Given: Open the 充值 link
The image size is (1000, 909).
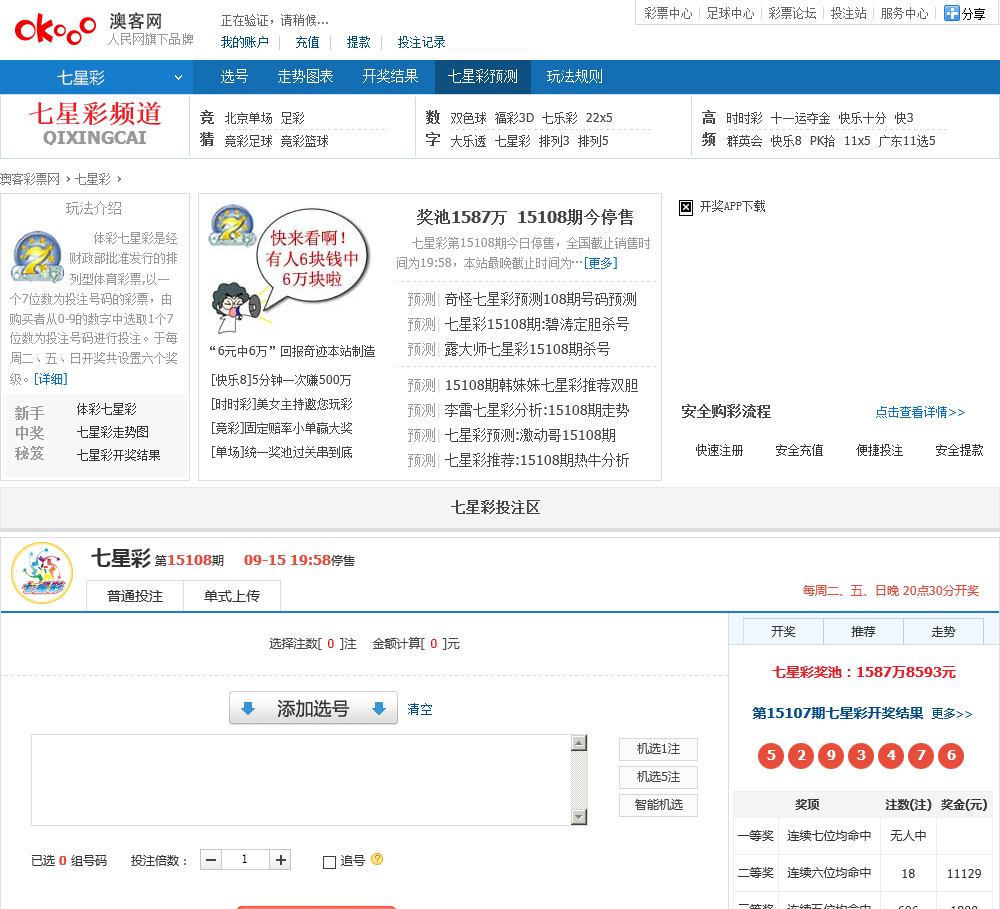Looking at the screenshot, I should click(x=307, y=42).
